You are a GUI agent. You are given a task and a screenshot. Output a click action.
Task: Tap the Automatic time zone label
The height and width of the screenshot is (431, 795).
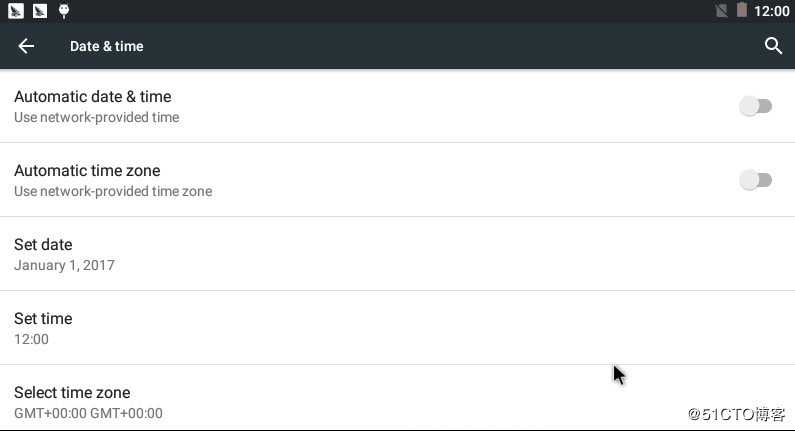point(87,170)
